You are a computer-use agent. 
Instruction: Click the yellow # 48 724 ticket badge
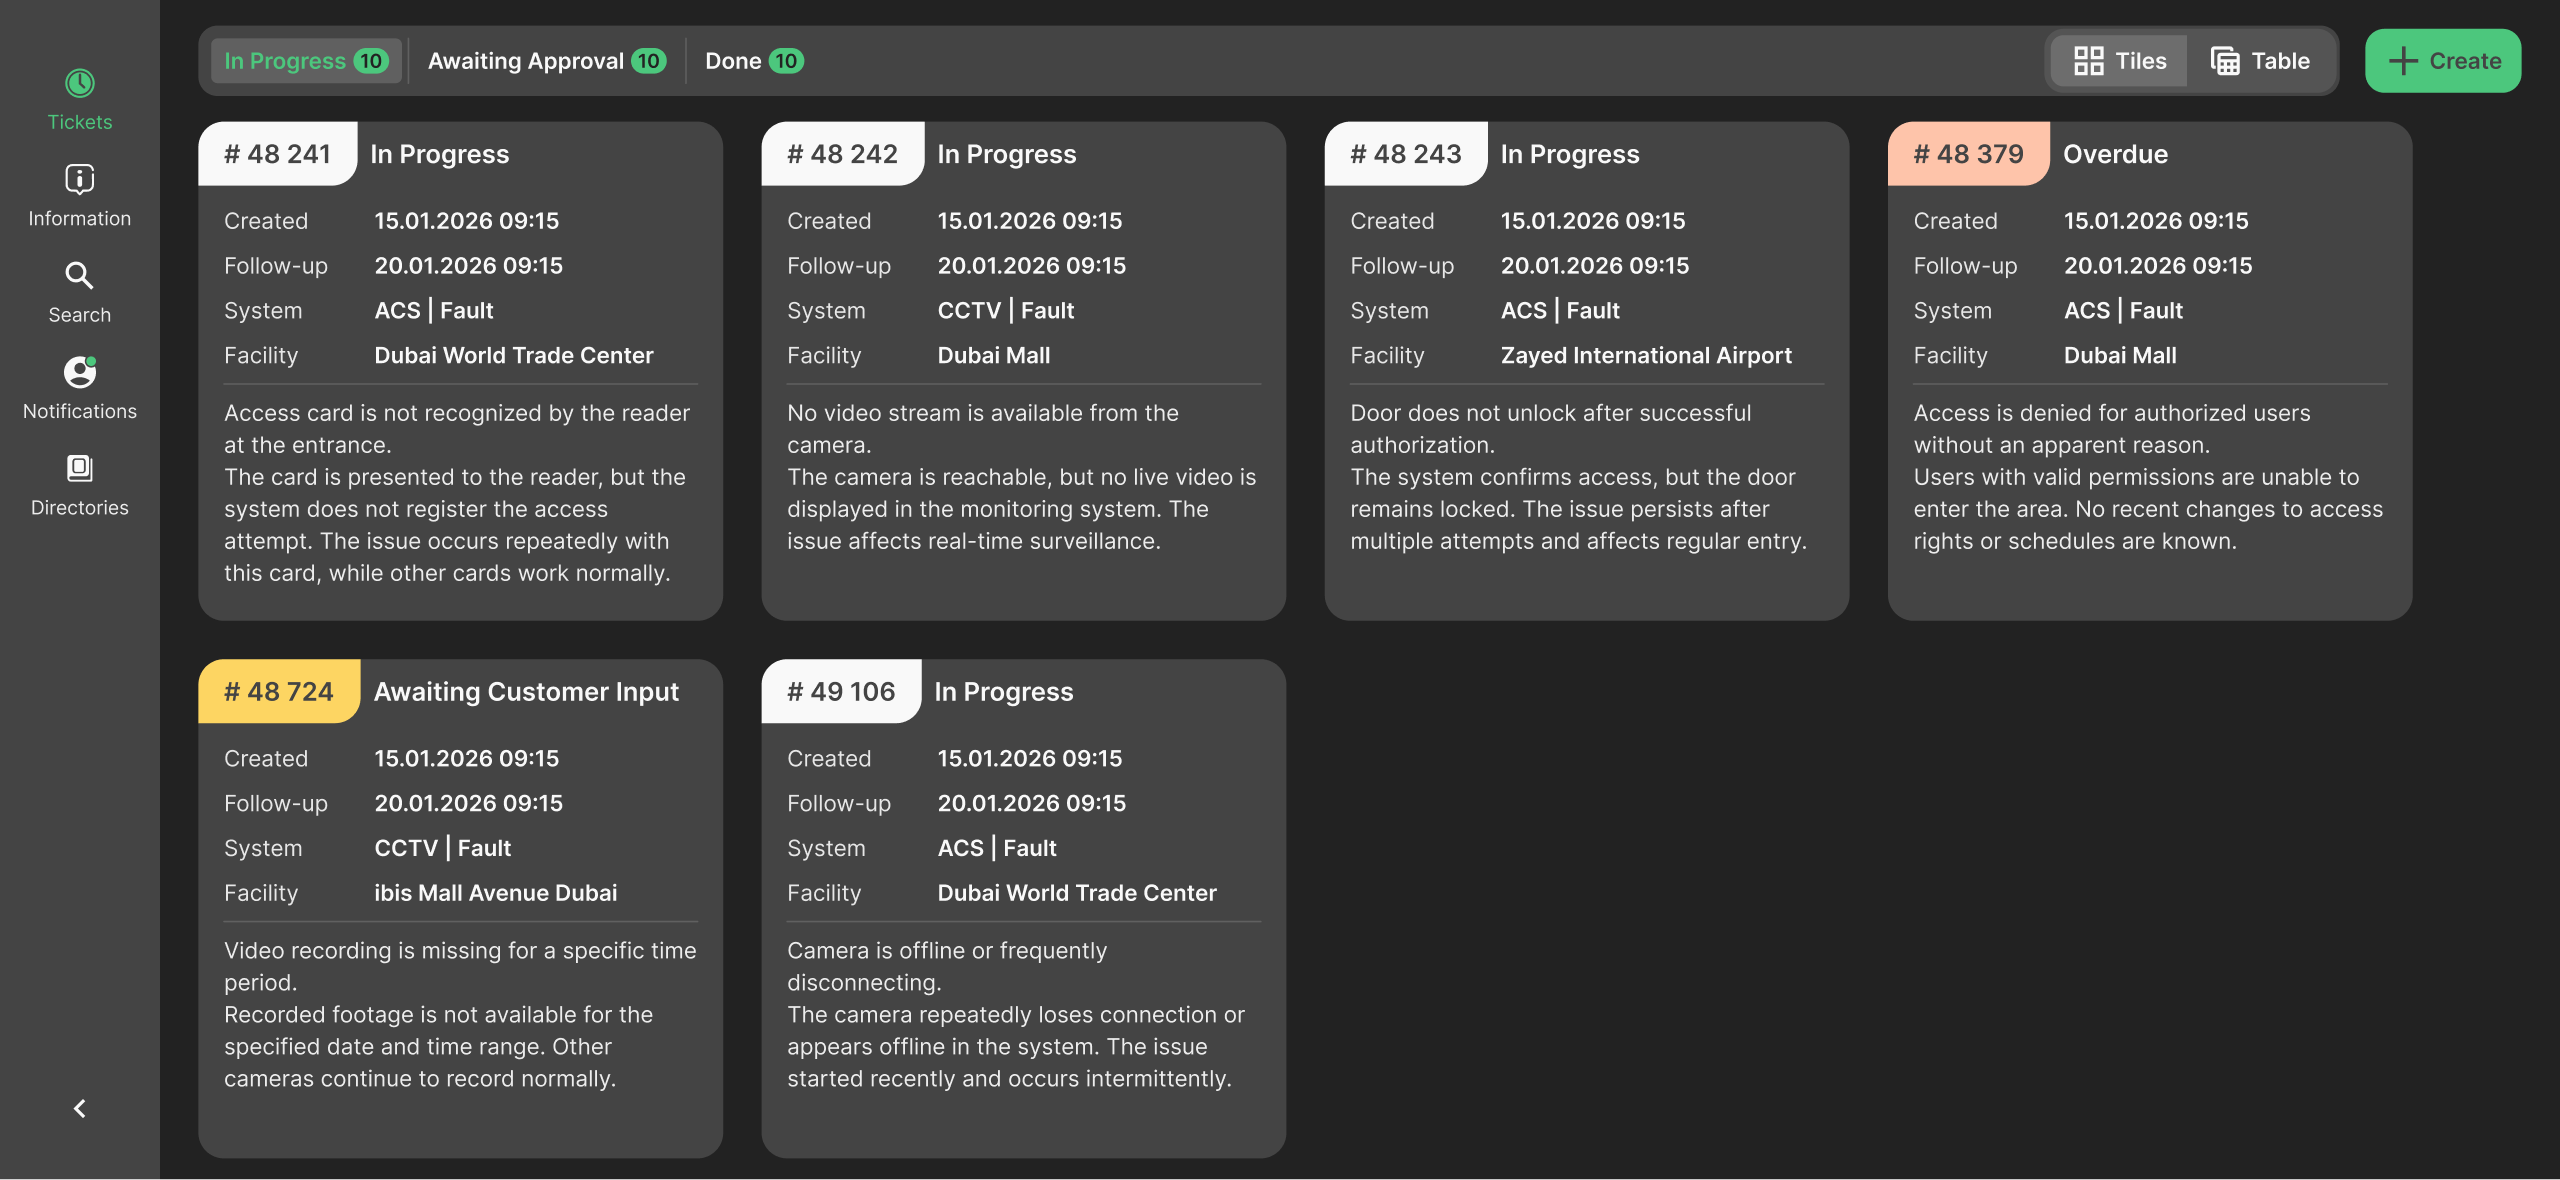(x=279, y=691)
